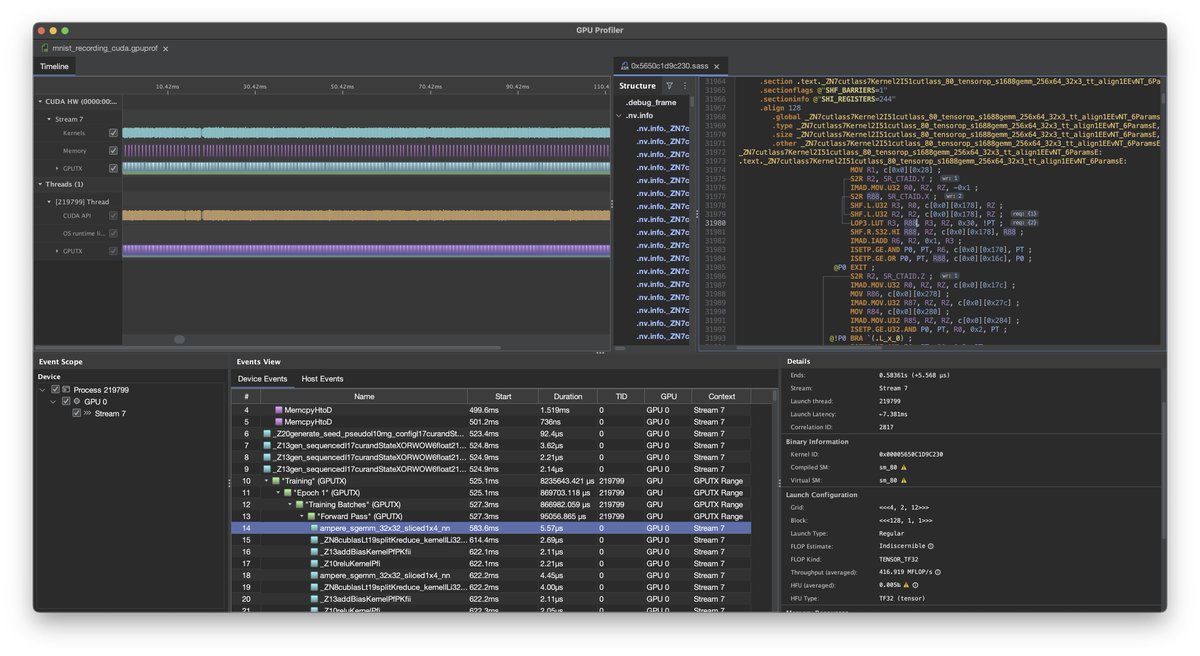This screenshot has width=1200, height=656.
Task: Click the filter icon in Structure panel
Action: click(x=669, y=86)
